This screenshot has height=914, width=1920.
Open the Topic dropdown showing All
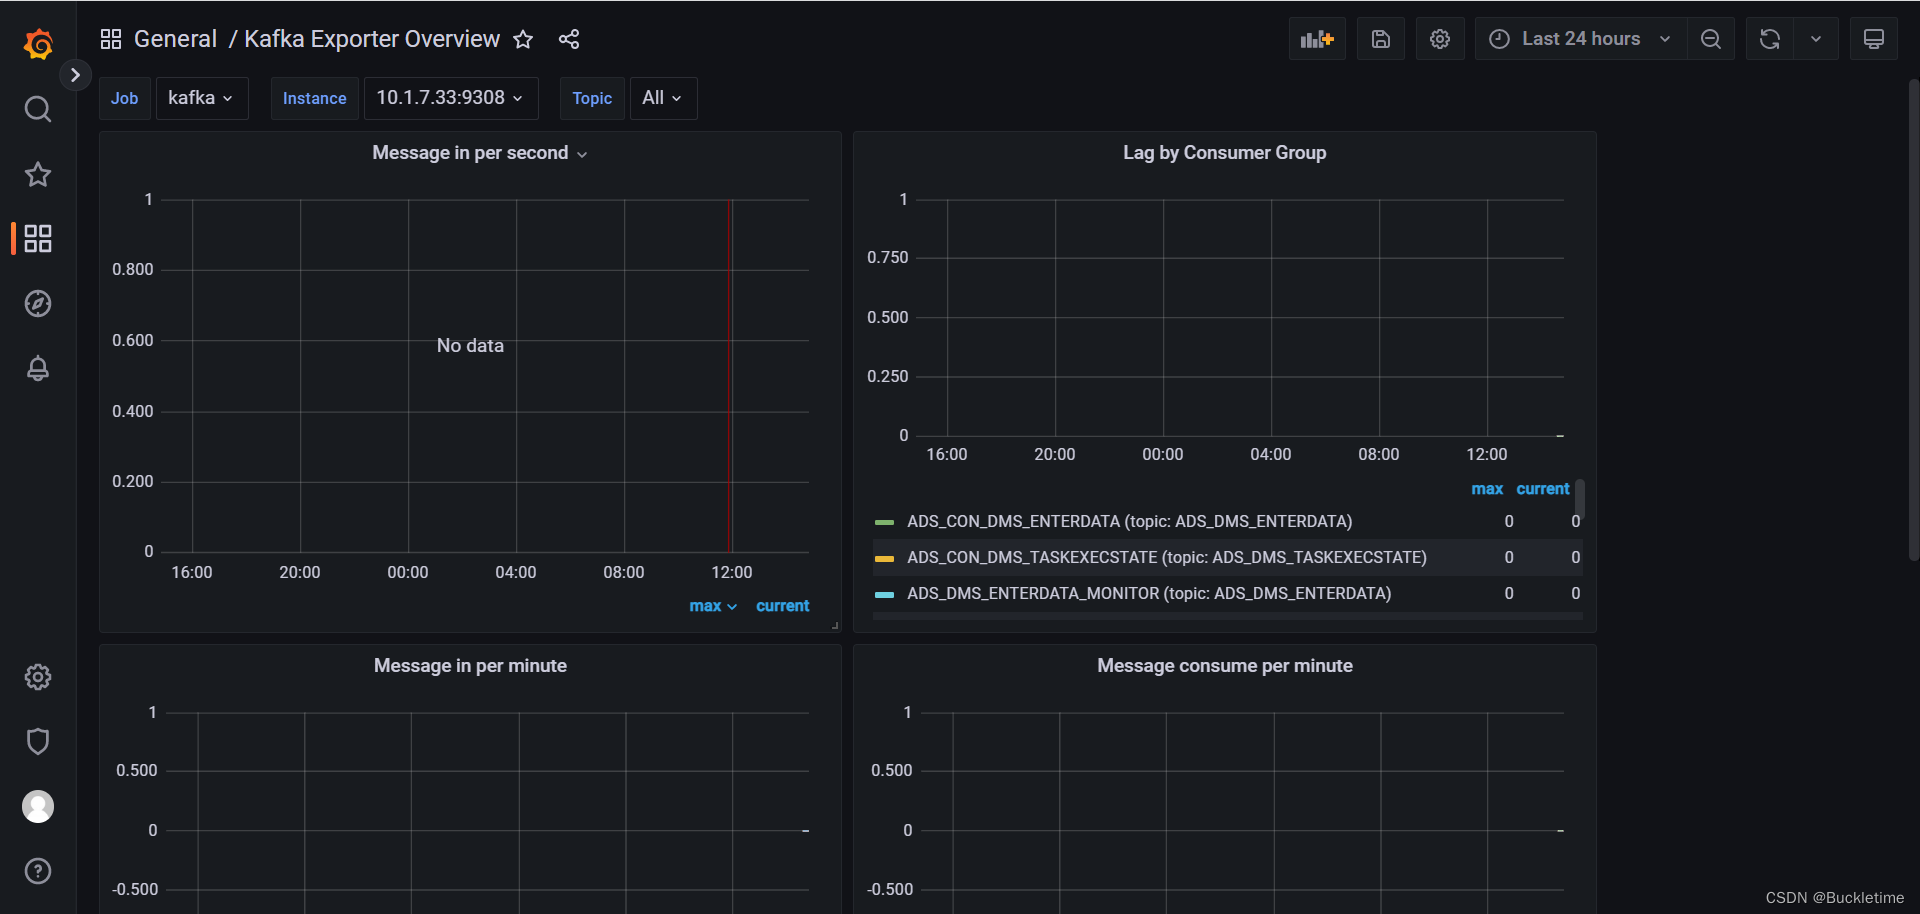click(x=663, y=98)
